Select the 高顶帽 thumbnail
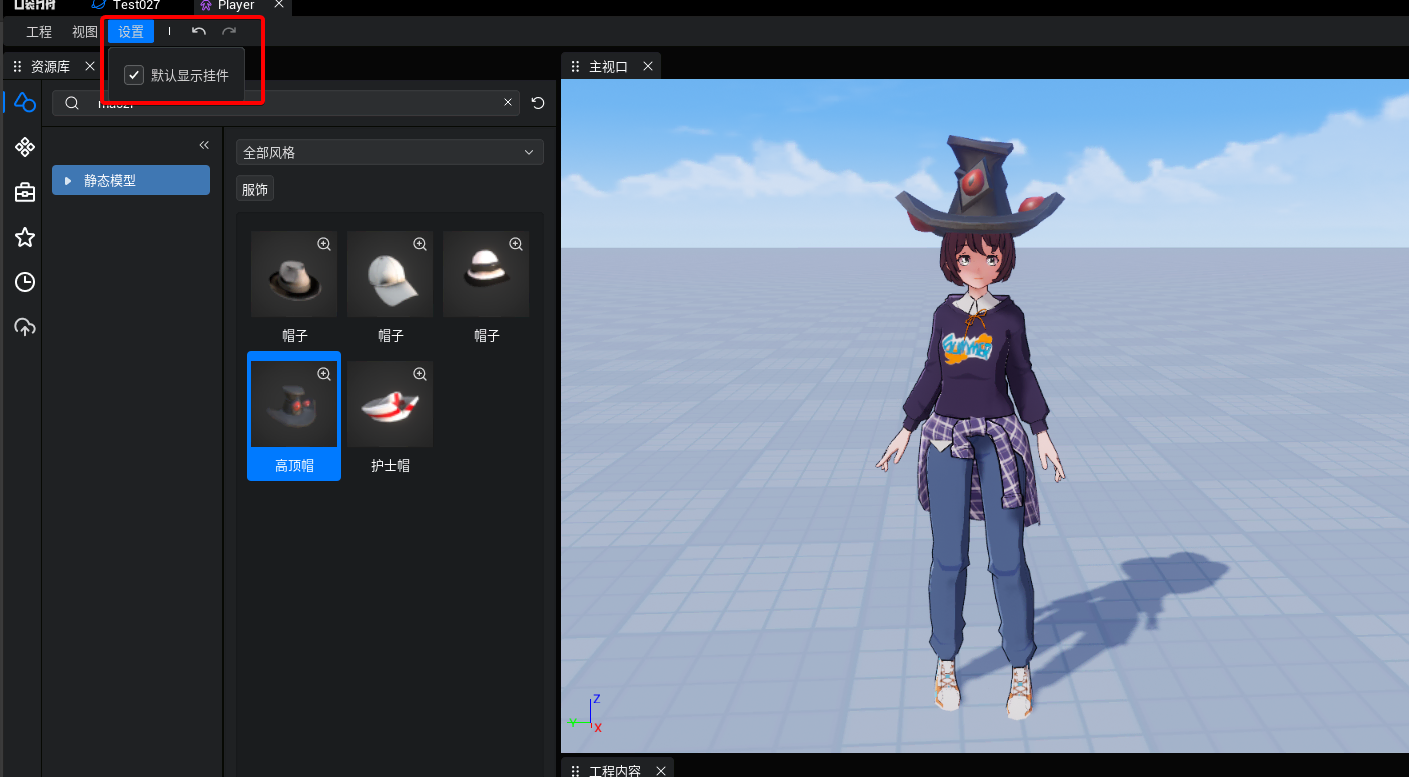Viewport: 1409px width, 777px height. tap(294, 404)
